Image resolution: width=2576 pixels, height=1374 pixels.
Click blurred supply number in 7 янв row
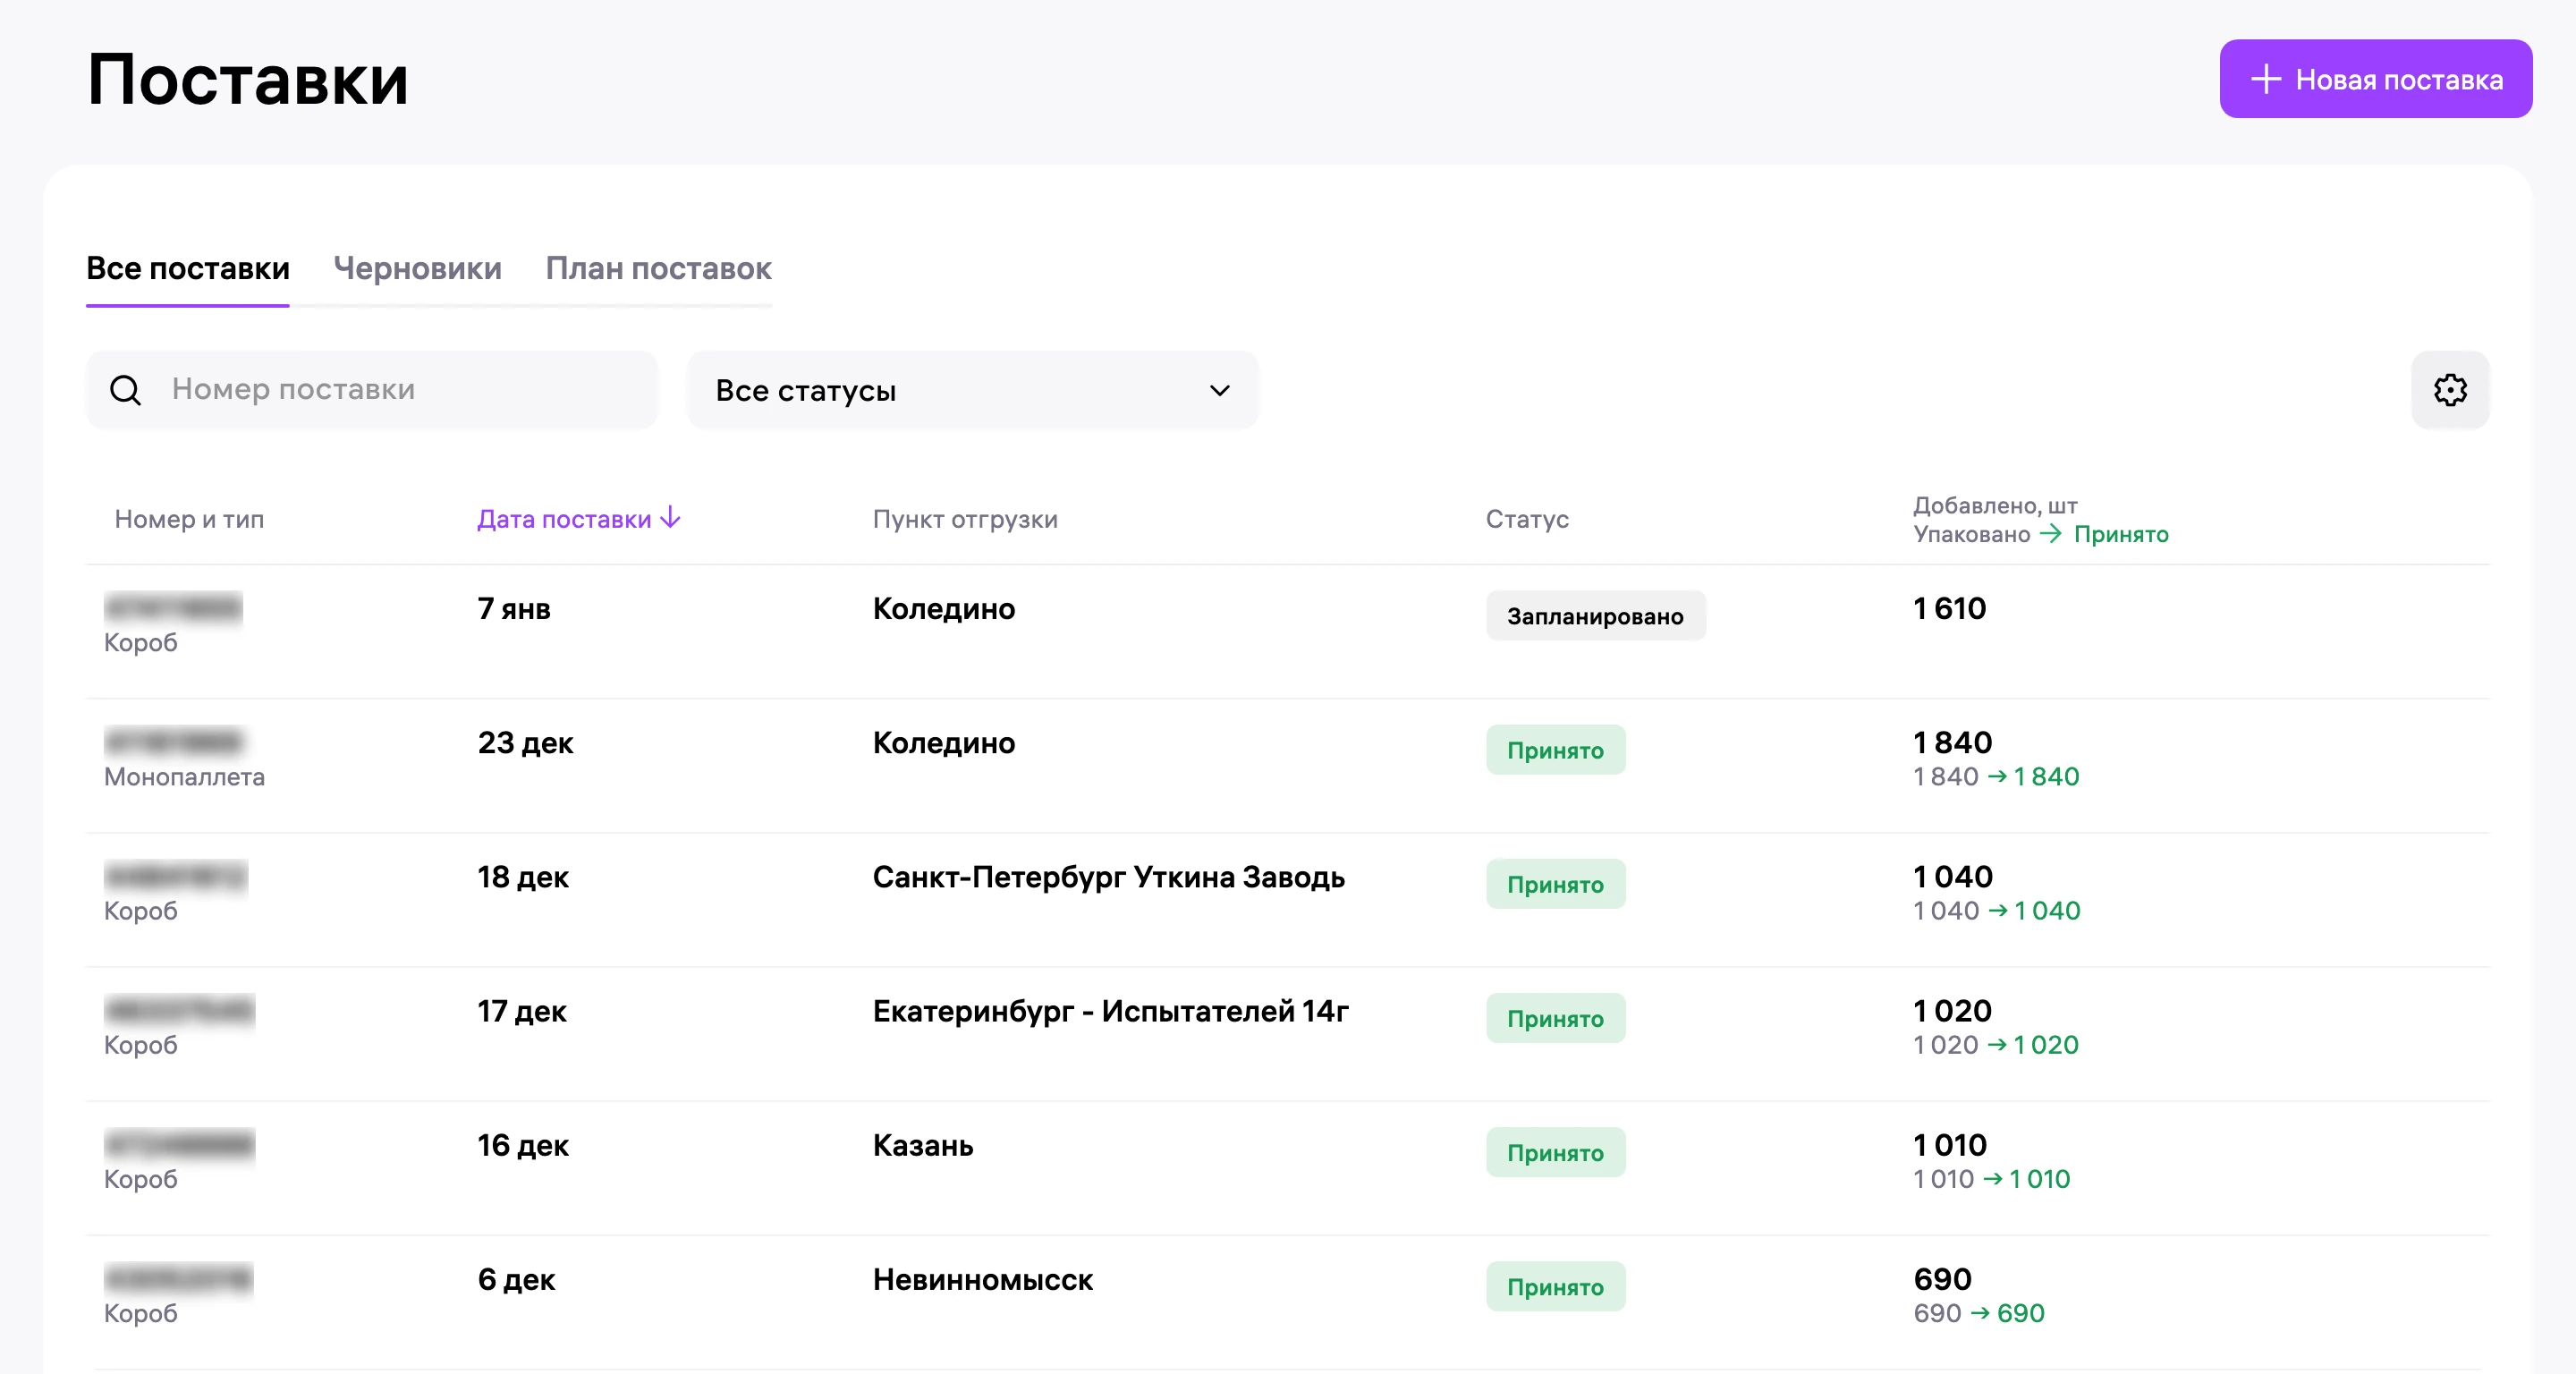coord(174,608)
